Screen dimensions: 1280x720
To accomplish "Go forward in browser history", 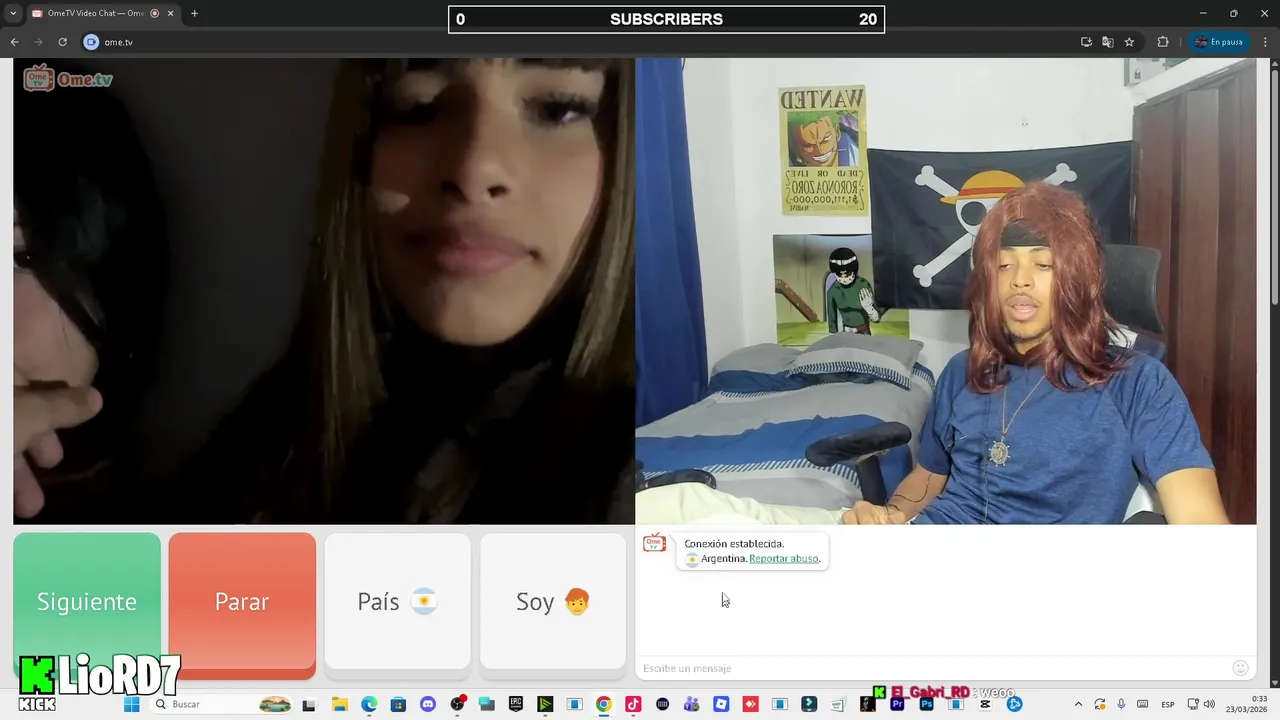I will tap(38, 42).
